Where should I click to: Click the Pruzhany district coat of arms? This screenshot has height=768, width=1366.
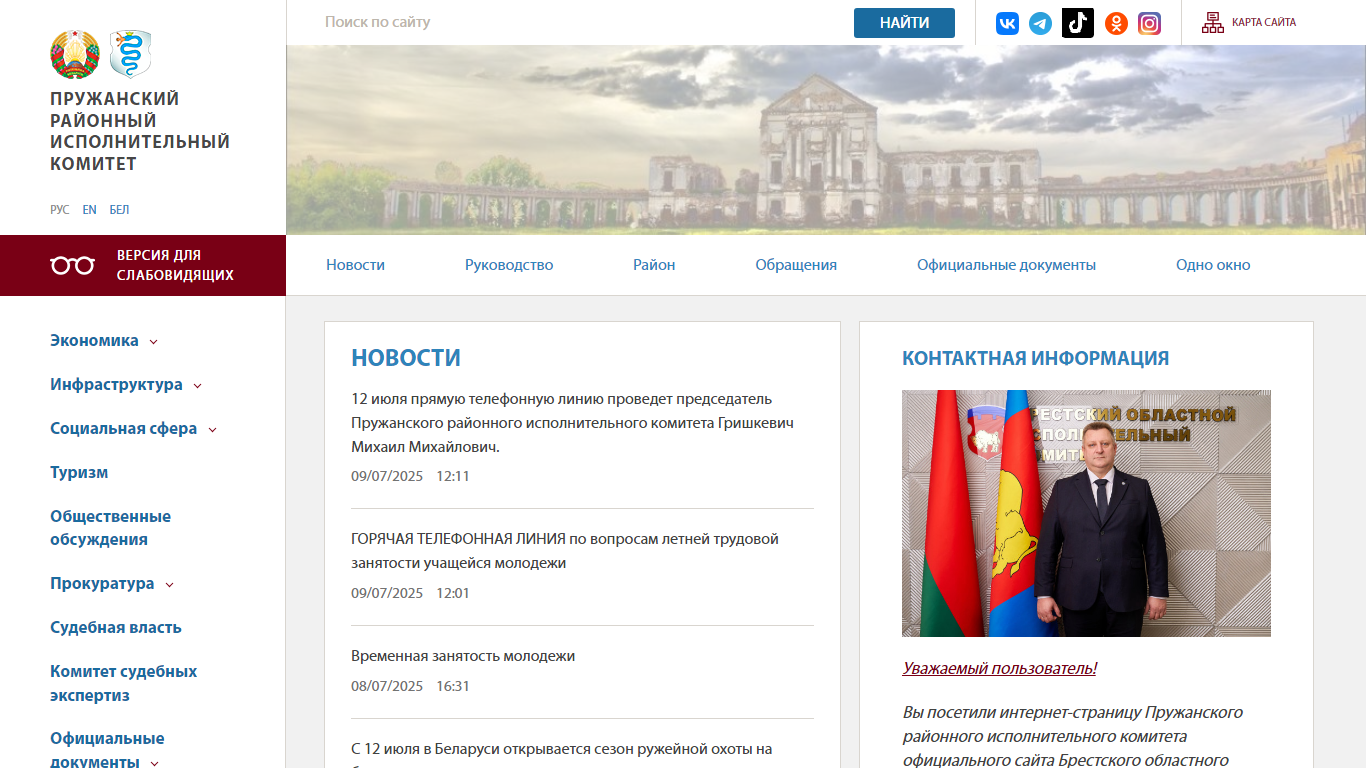coord(130,54)
